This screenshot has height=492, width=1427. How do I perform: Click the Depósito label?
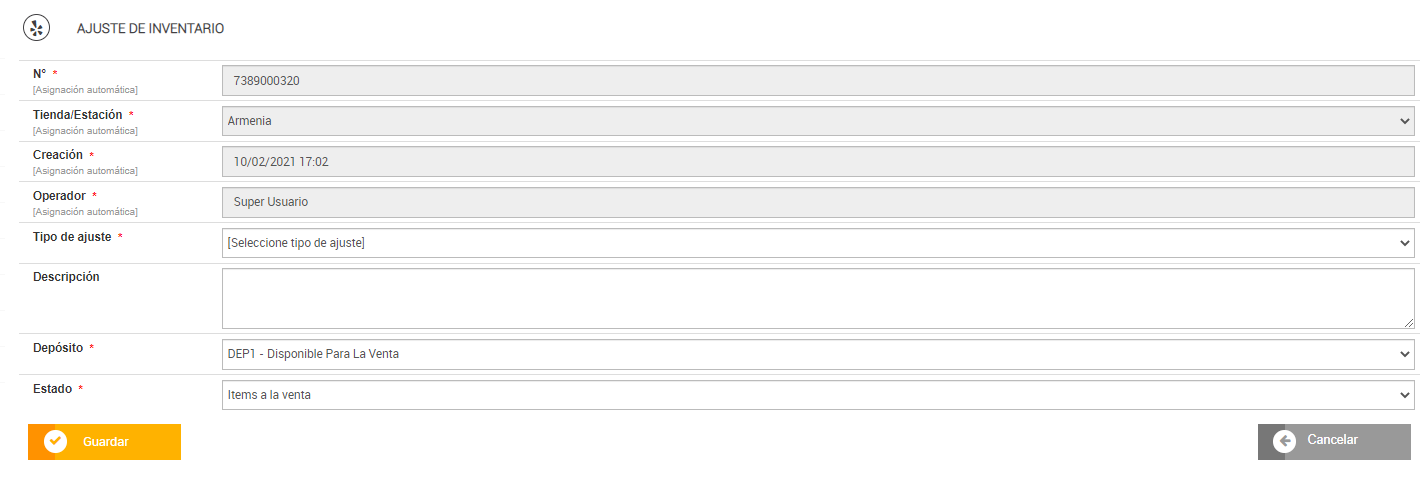(59, 348)
